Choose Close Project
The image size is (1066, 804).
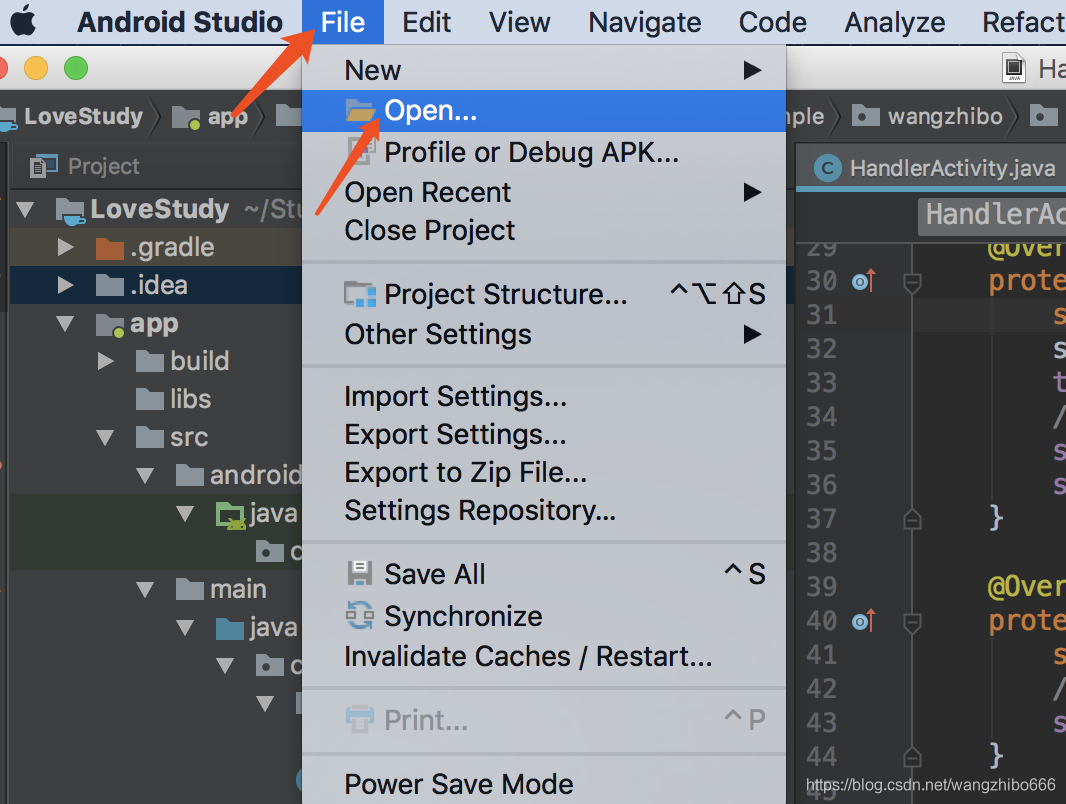tap(544, 230)
